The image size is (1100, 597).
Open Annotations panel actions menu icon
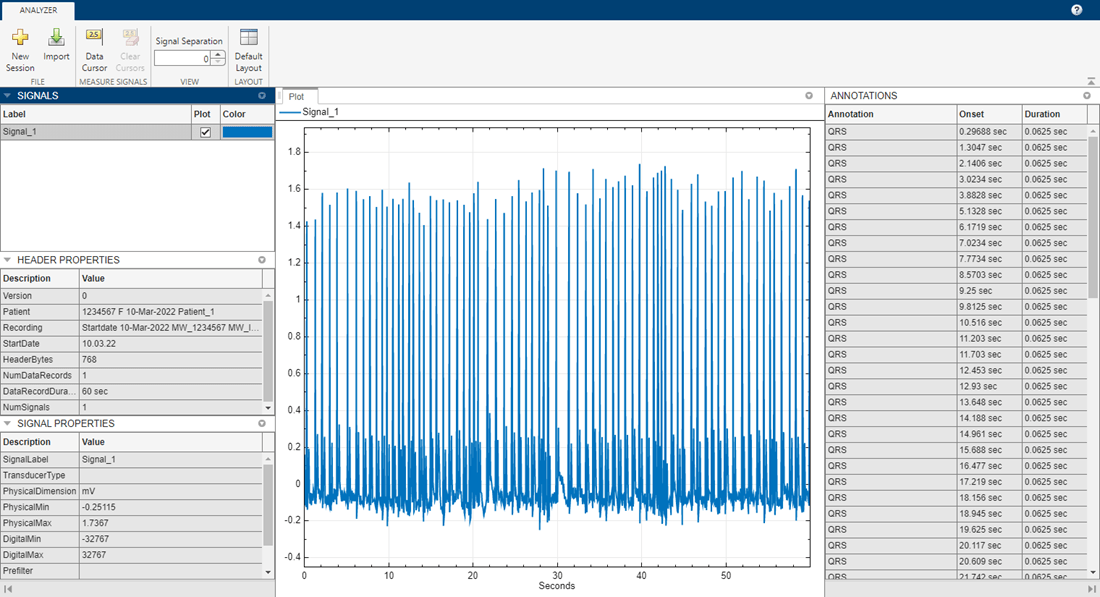pos(1087,96)
